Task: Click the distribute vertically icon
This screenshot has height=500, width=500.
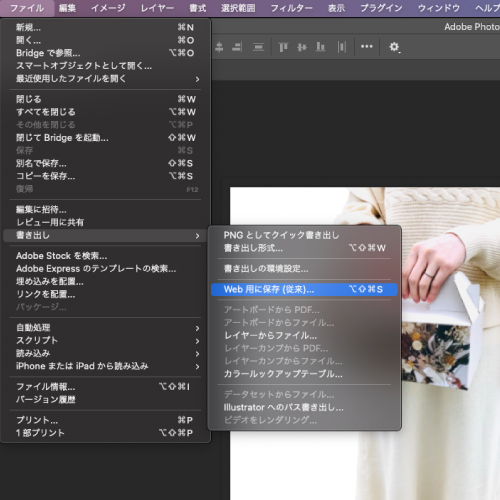Action: pos(258,47)
